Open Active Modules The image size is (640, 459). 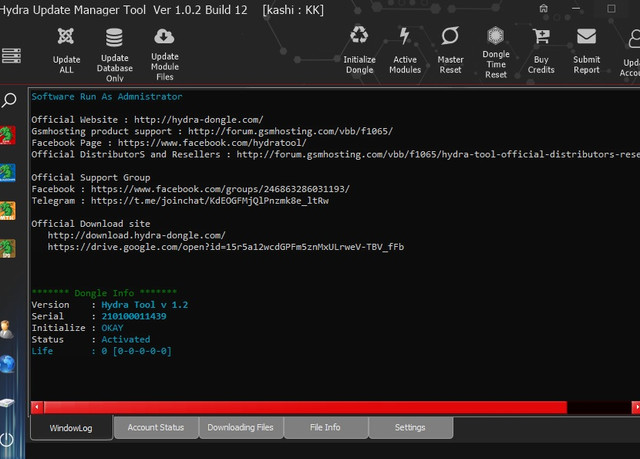pyautogui.click(x=404, y=51)
